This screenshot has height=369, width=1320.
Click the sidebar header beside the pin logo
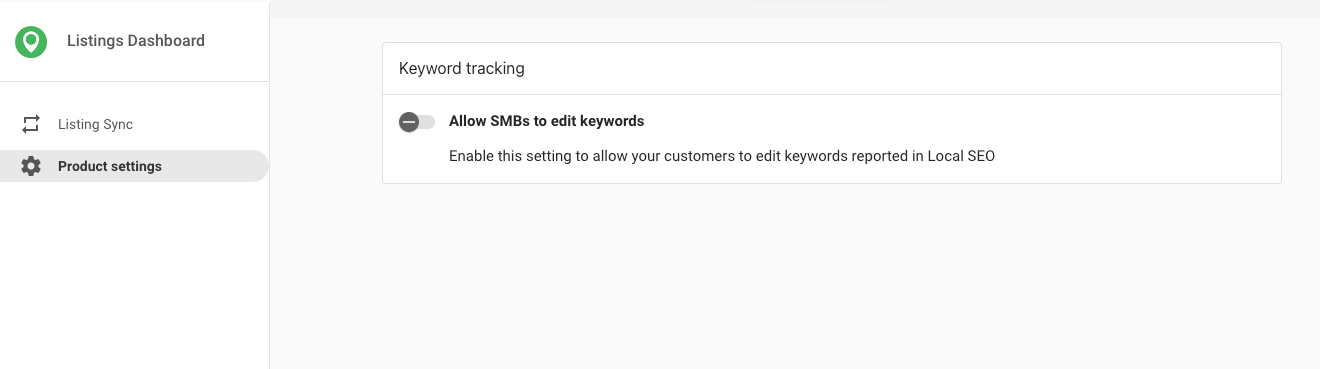click(134, 41)
